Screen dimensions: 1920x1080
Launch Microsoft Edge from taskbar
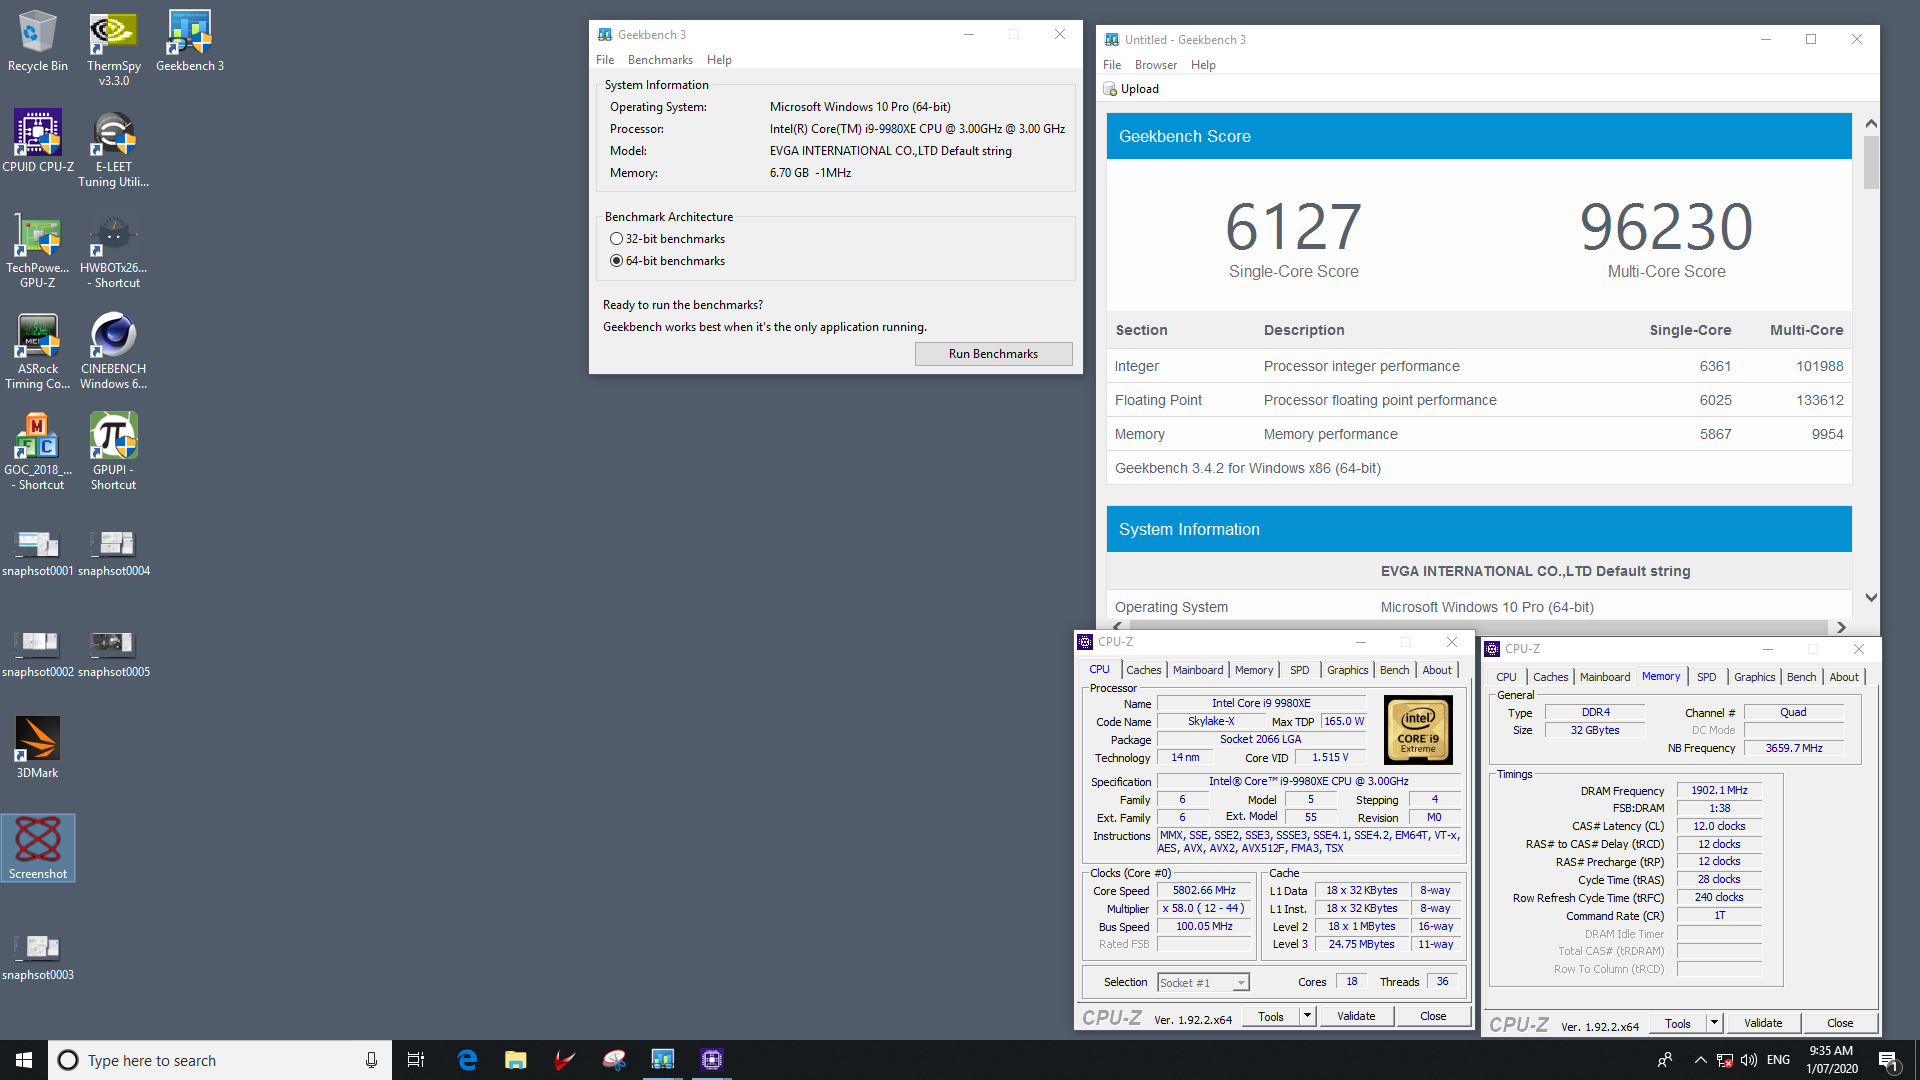pos(467,1060)
